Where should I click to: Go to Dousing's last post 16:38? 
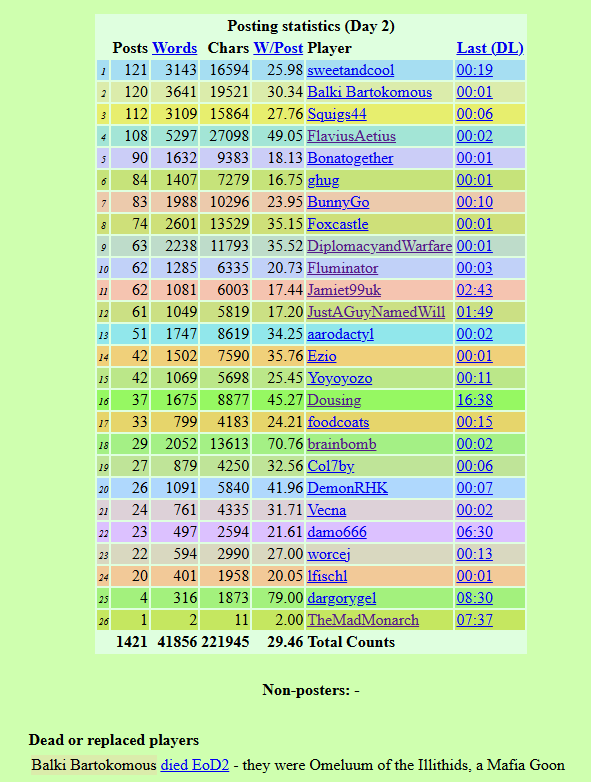(474, 400)
